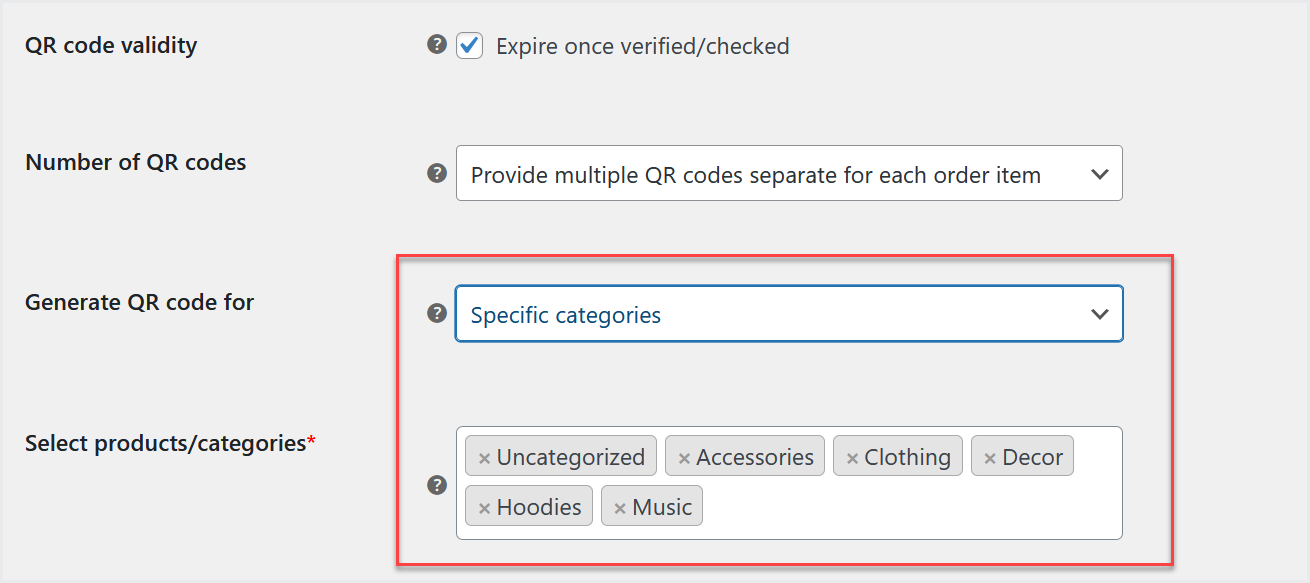Click chevron arrow of Generate QR code dropdown
Image resolution: width=1310 pixels, height=583 pixels.
[x=1100, y=314]
